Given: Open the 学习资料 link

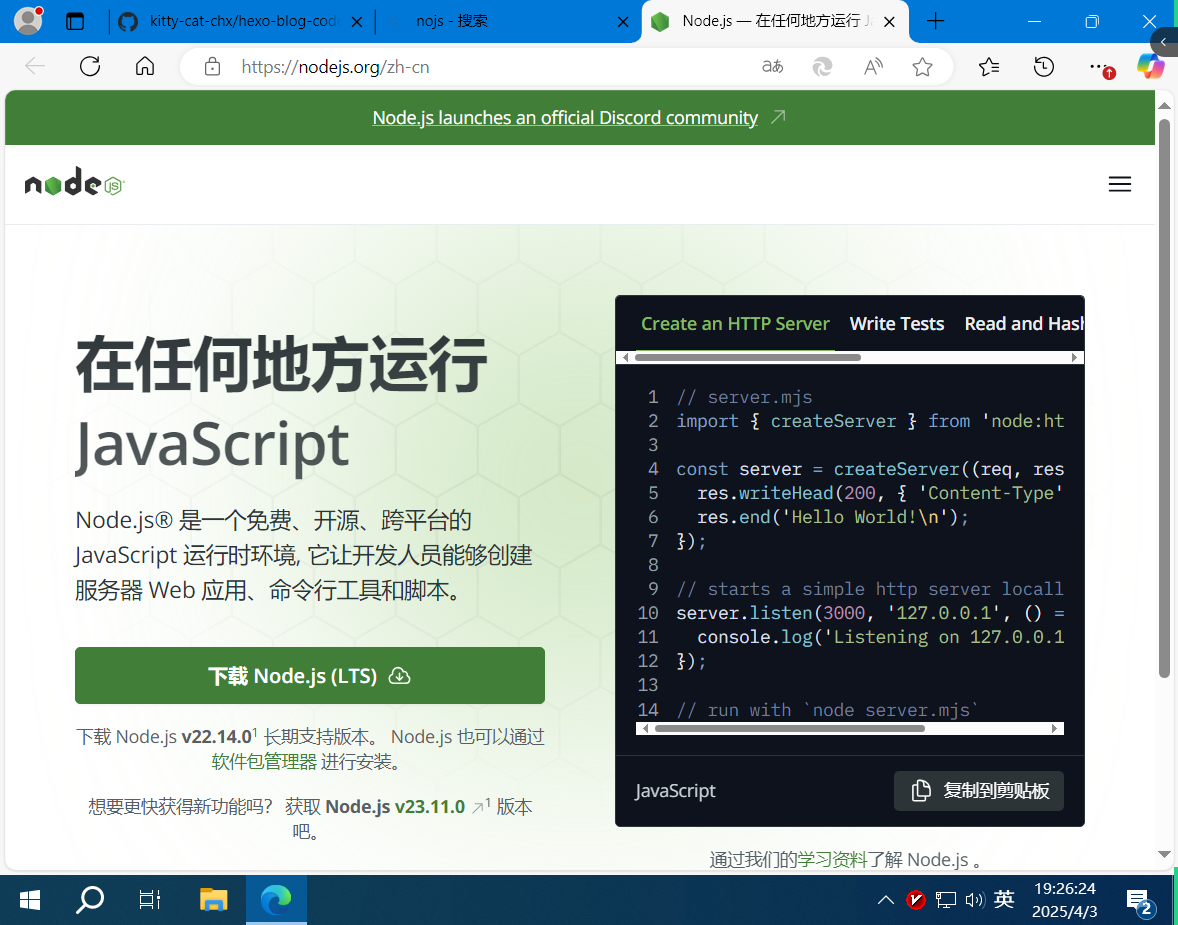Looking at the screenshot, I should [x=832, y=860].
